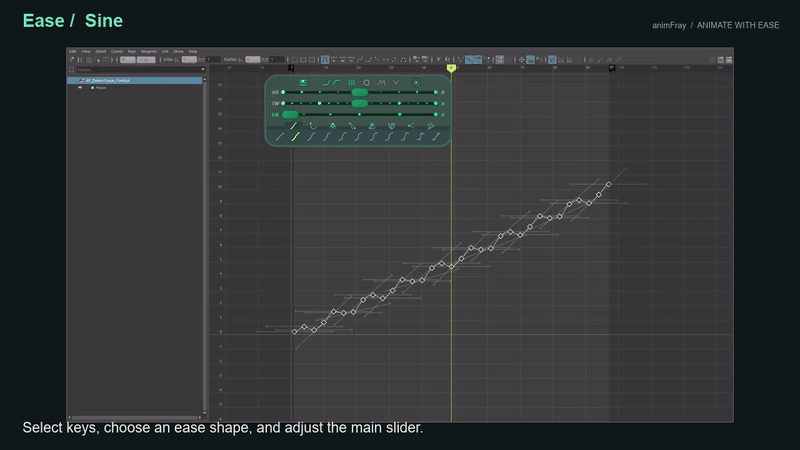The image size is (800, 450).
Task: Click the triple vertical bars icon in green panel
Action: 352,83
